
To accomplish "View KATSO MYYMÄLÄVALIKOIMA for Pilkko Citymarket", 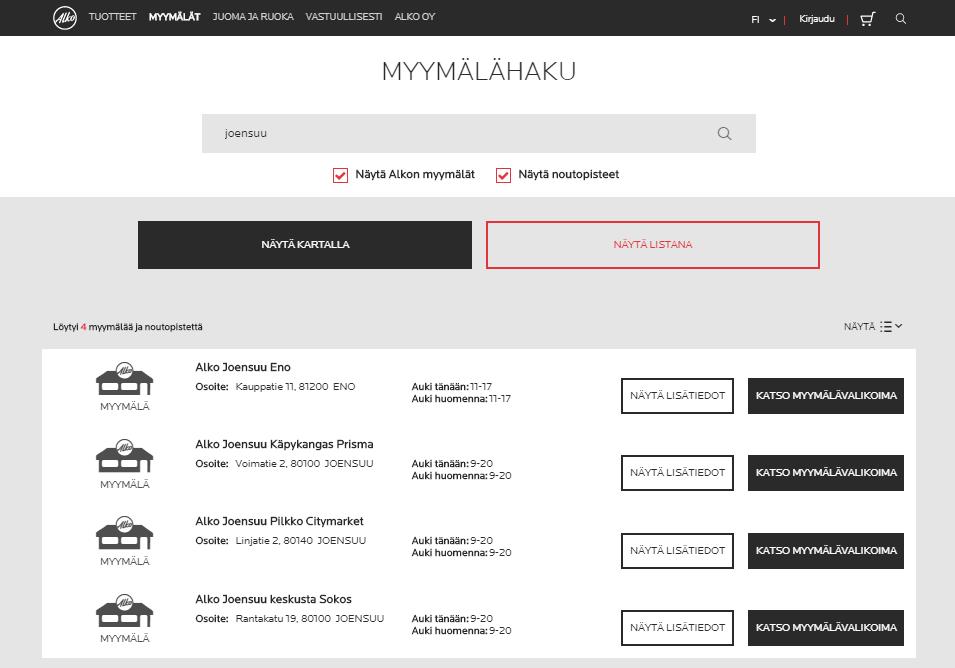I will click(826, 550).
